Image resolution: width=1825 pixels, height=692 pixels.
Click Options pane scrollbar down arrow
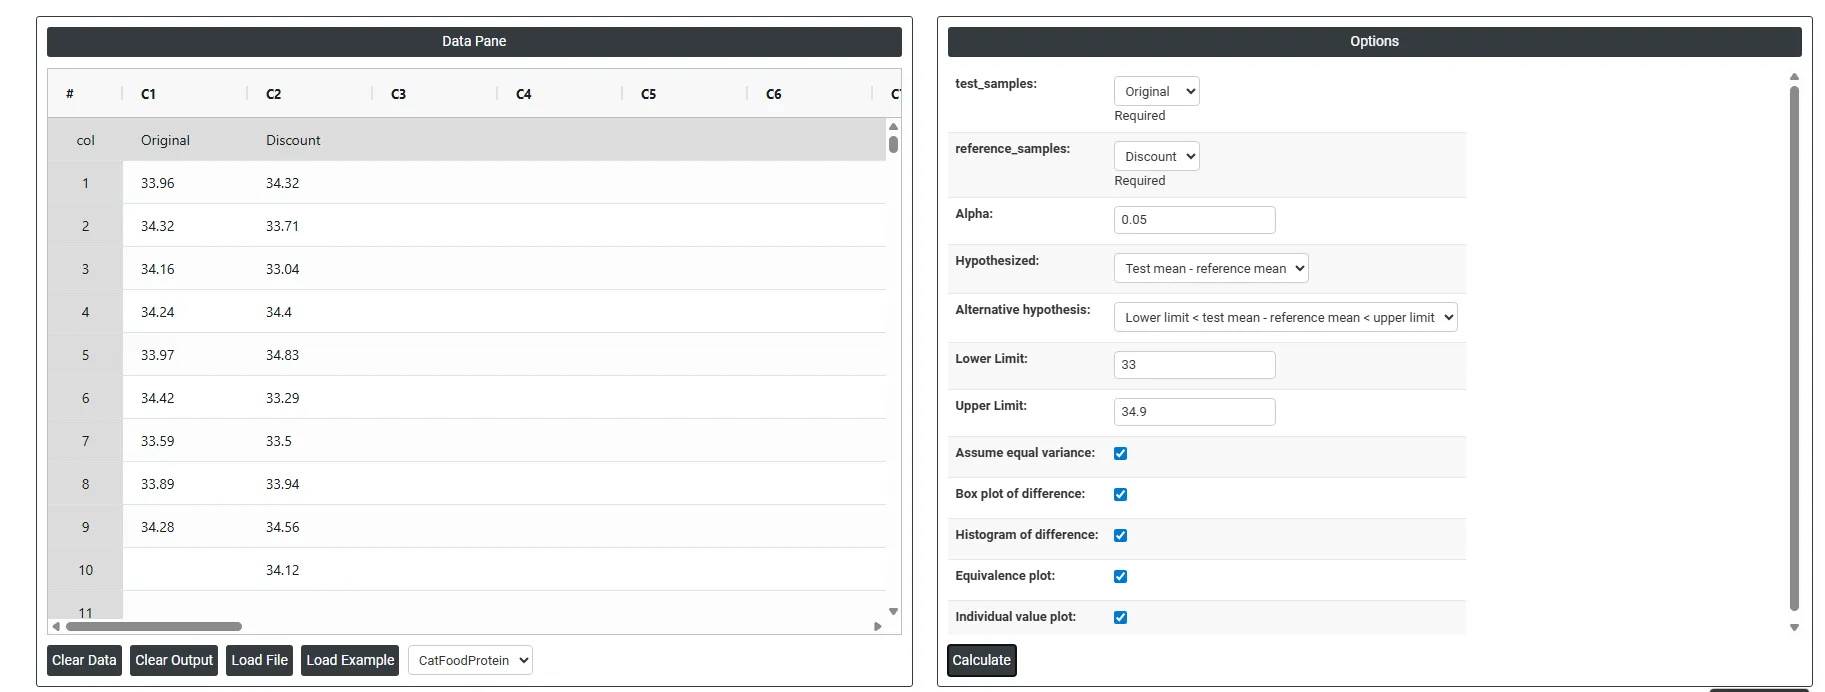1794,627
